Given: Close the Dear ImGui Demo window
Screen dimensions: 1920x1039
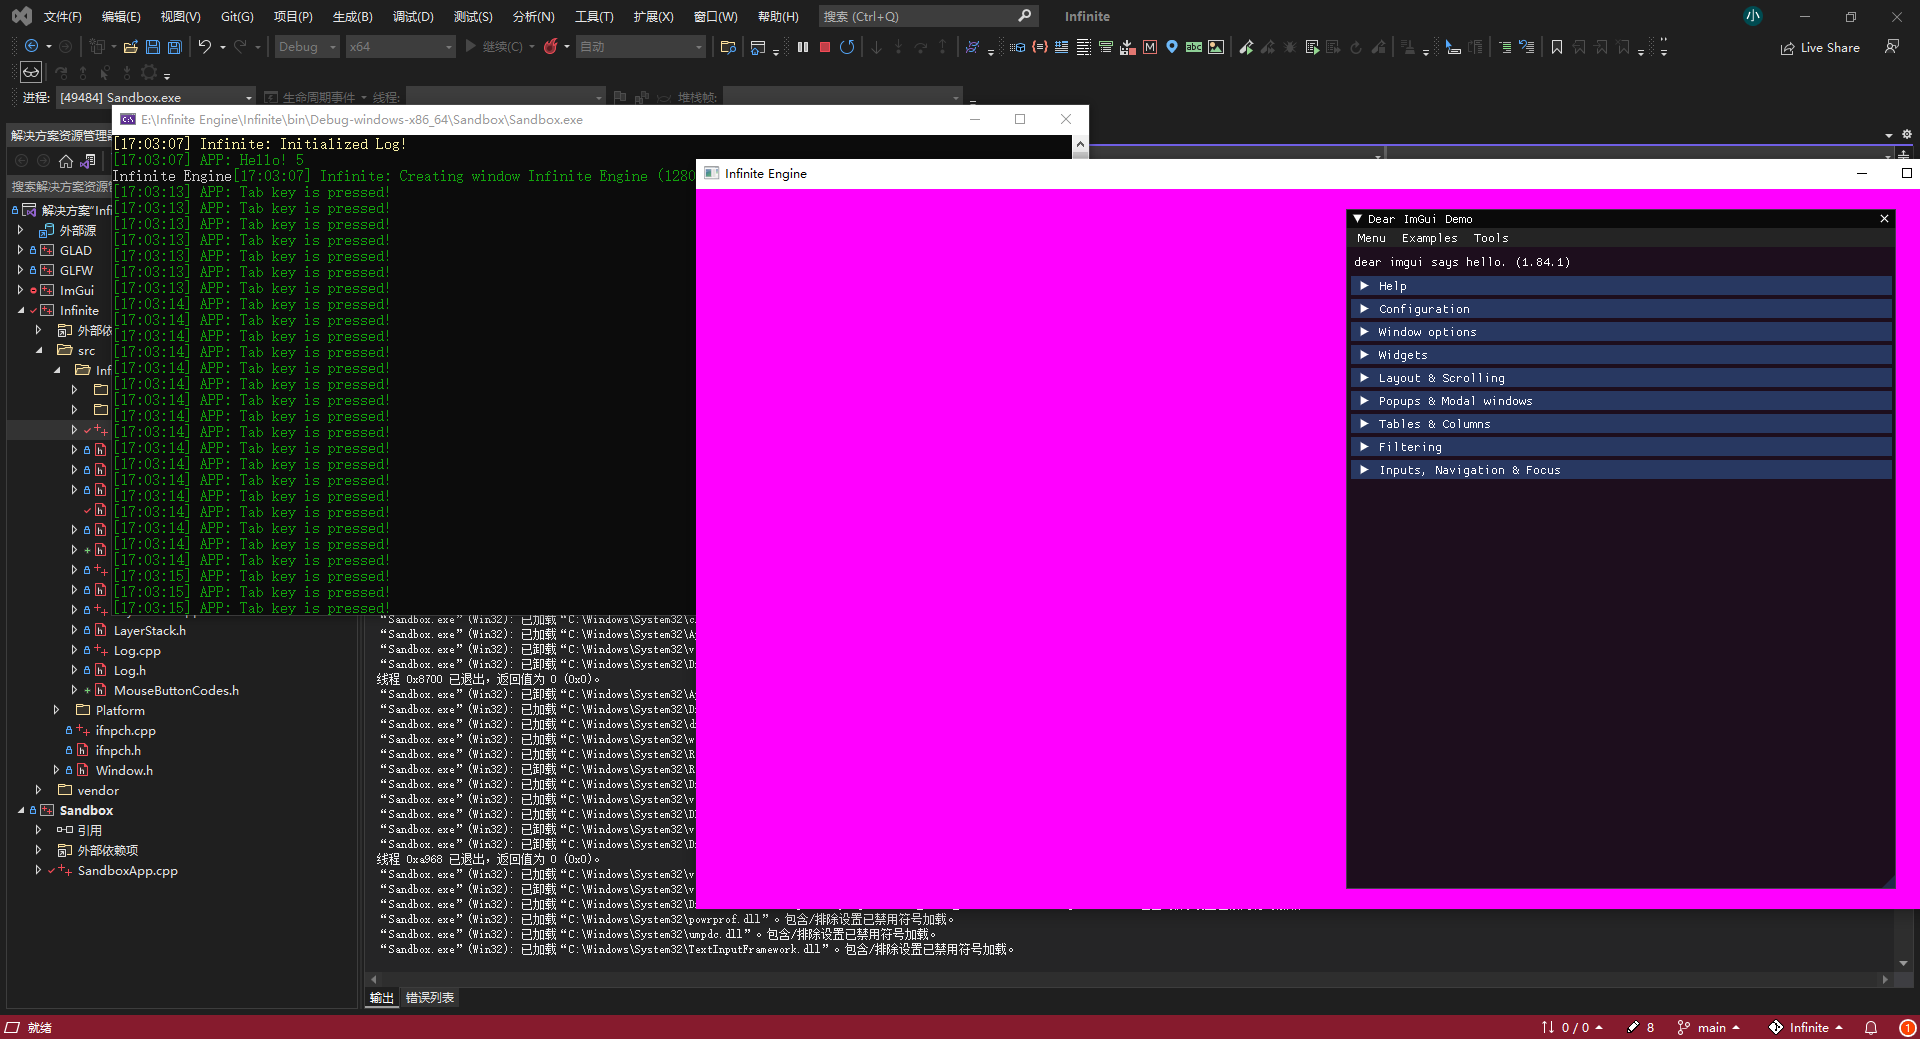Looking at the screenshot, I should 1884,218.
